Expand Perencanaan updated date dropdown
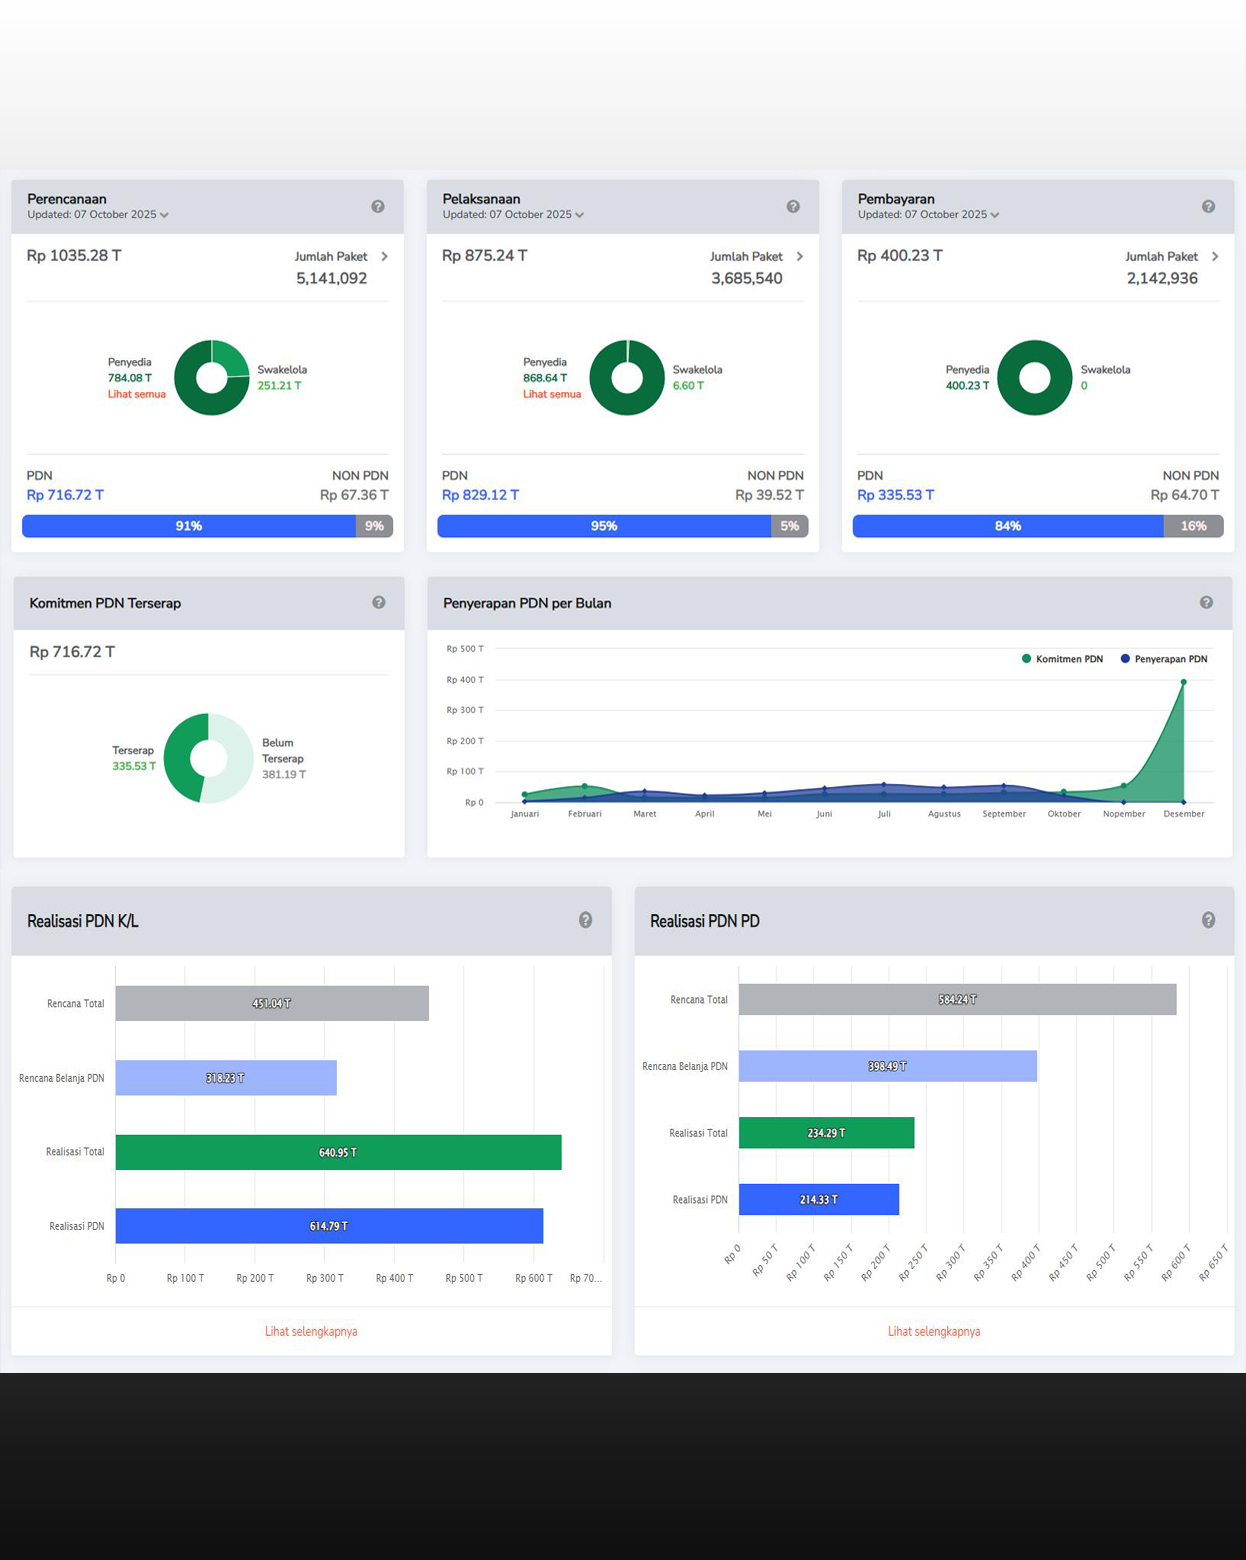1246x1560 pixels. coord(164,215)
